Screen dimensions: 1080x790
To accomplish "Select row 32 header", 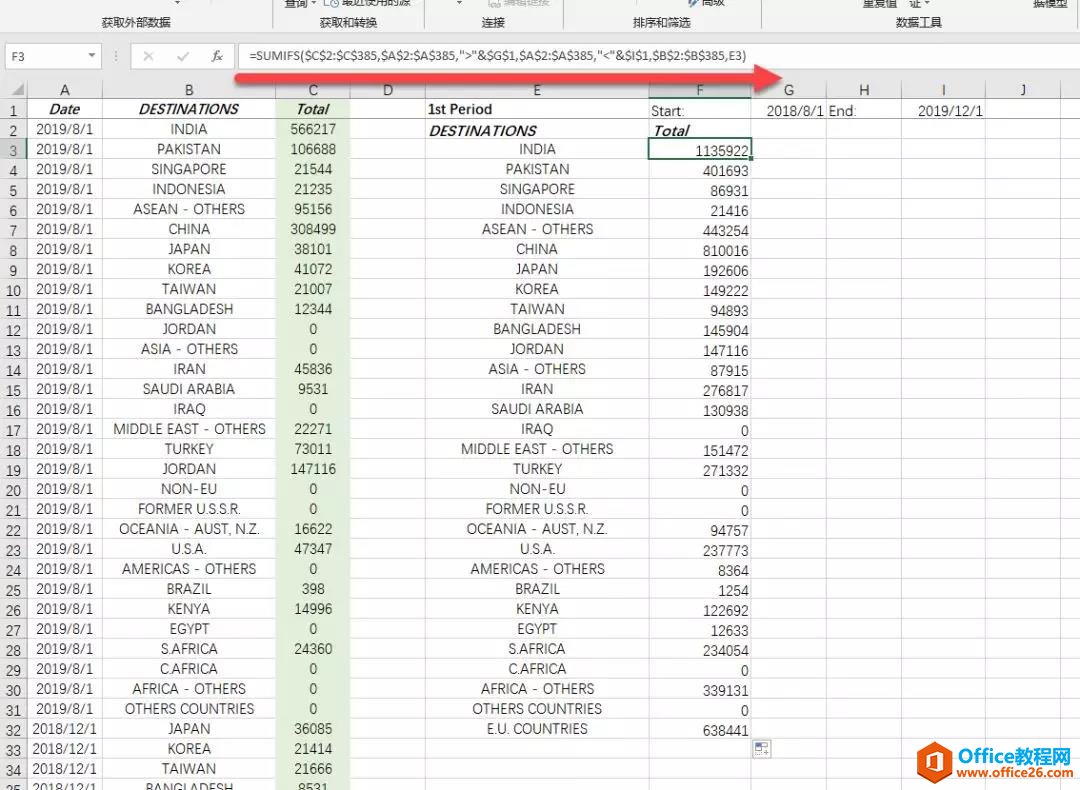I will pos(14,729).
